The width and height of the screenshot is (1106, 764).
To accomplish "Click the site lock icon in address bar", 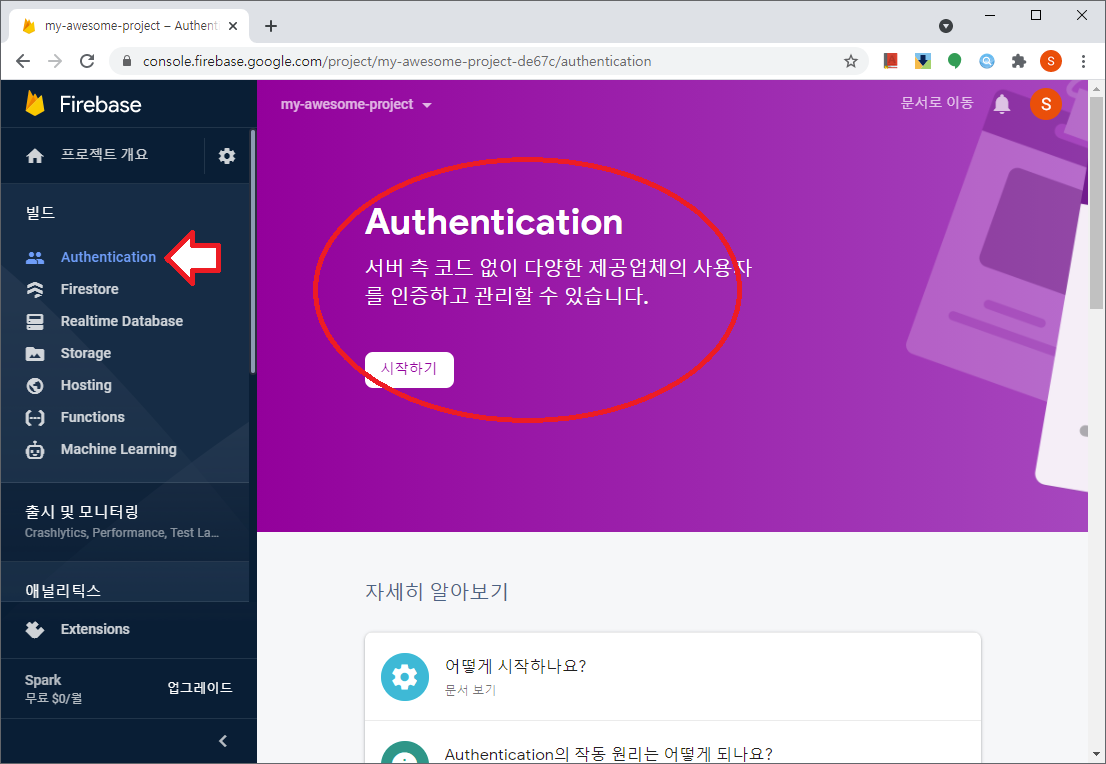I will tap(127, 61).
